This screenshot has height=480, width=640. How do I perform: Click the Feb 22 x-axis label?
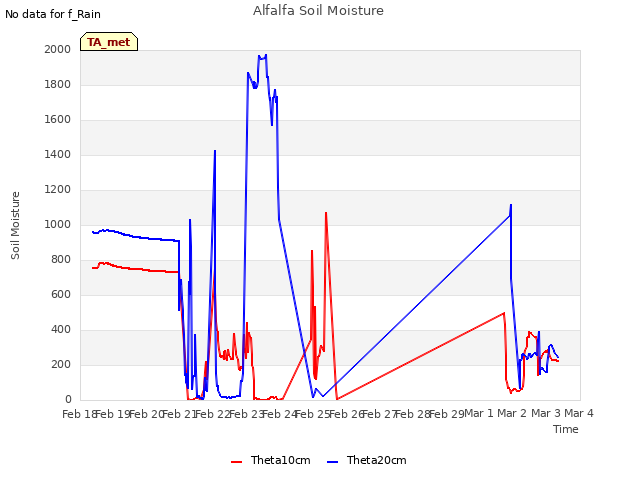click(213, 414)
